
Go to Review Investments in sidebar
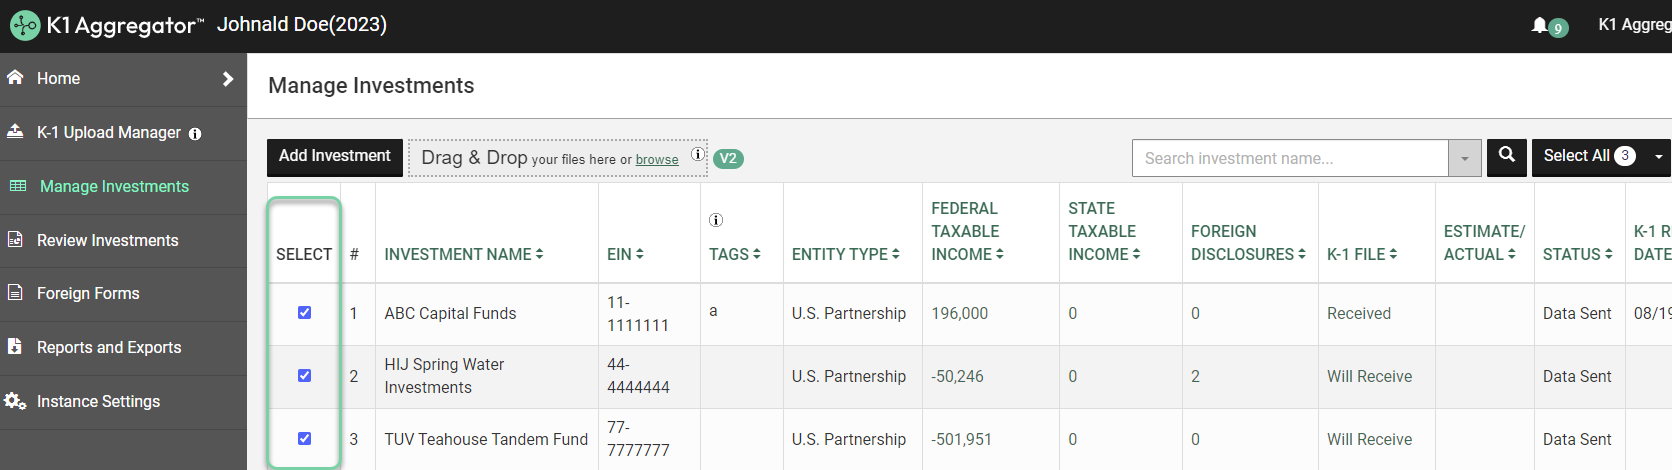tap(107, 240)
